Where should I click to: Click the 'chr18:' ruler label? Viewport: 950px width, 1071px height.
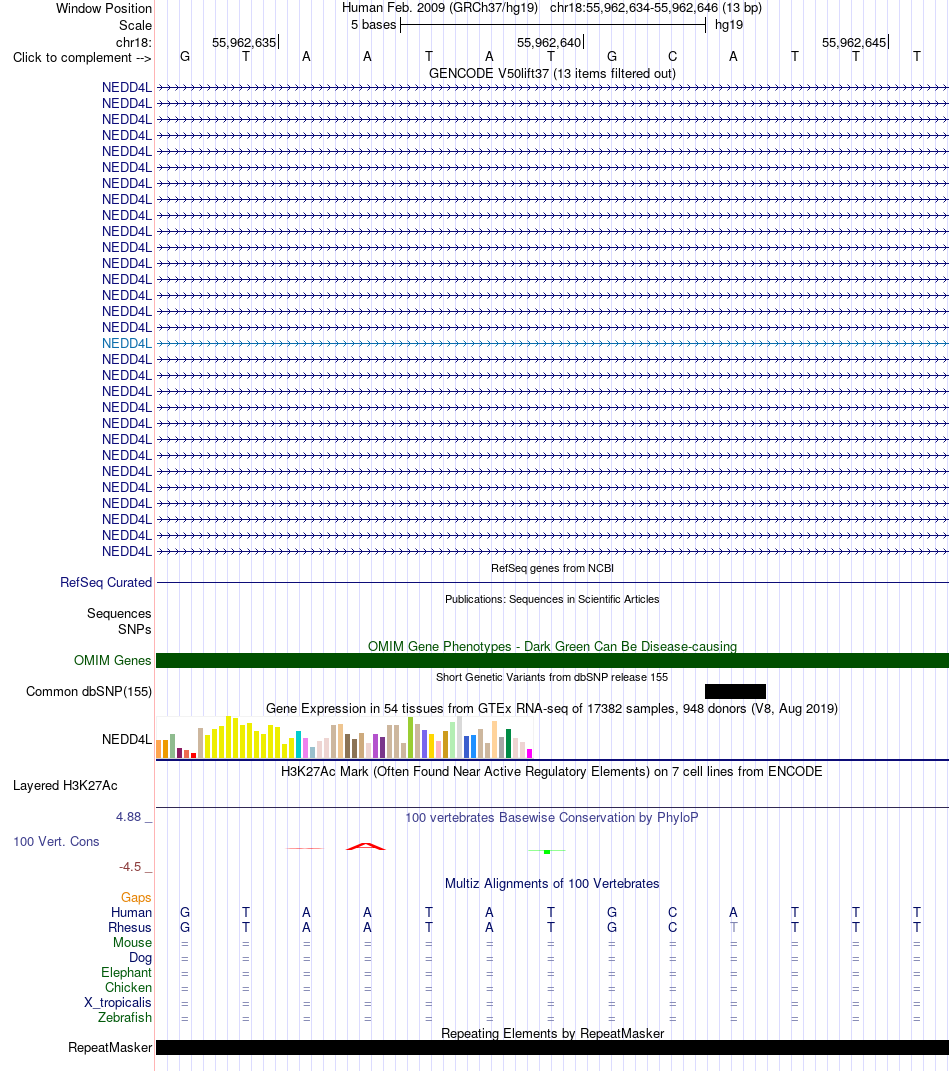point(133,42)
